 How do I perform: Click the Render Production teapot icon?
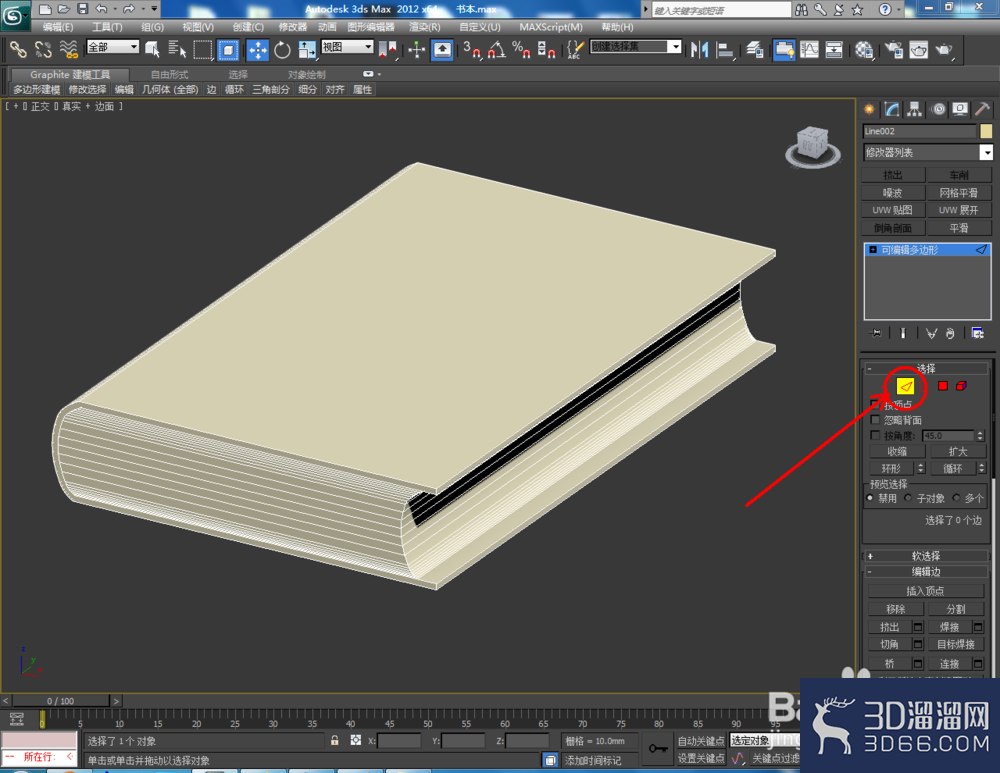coord(944,49)
